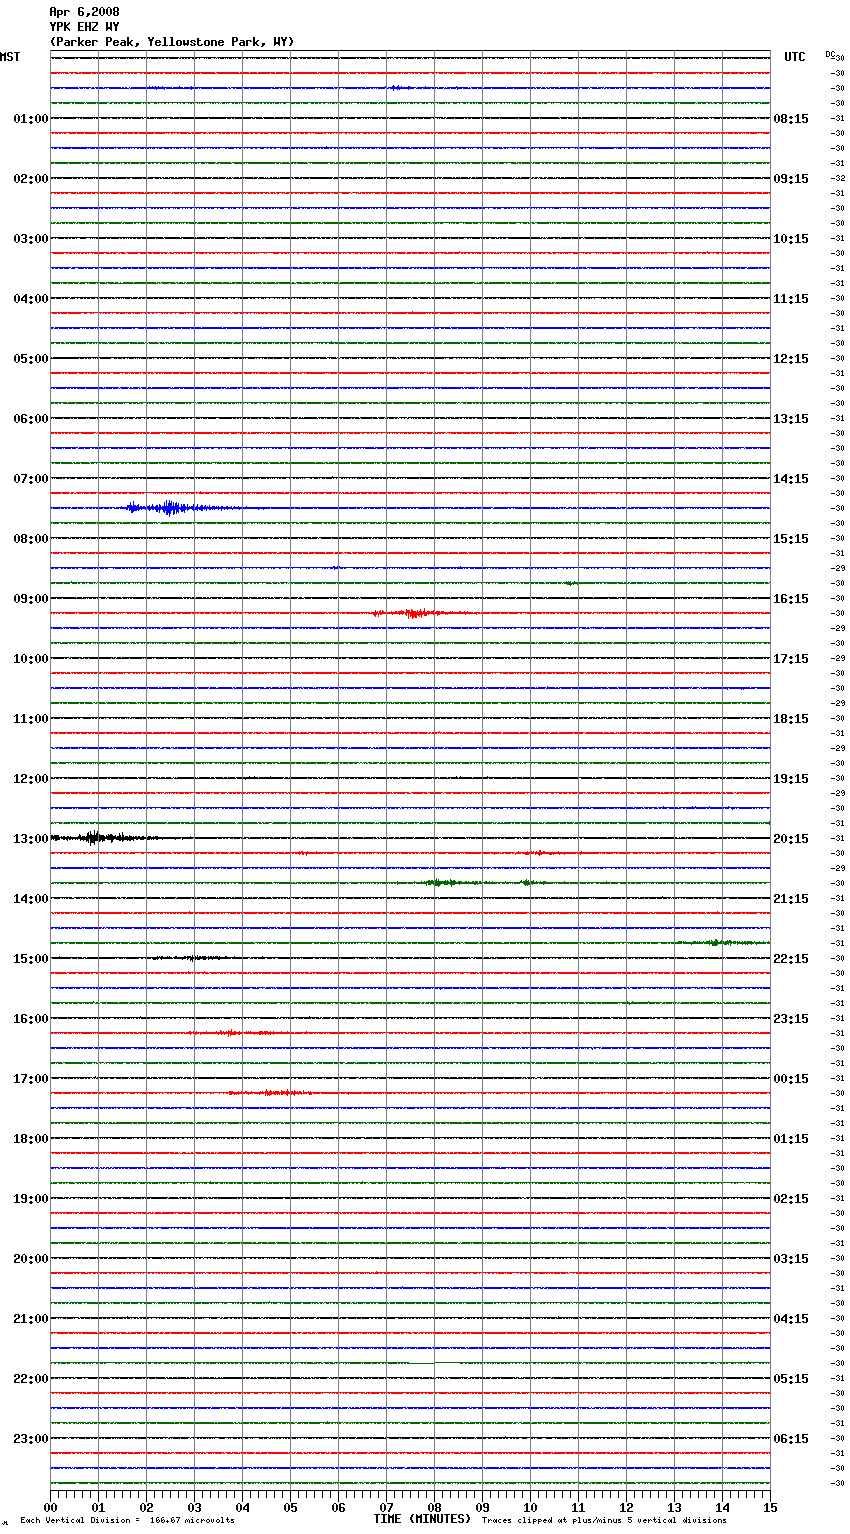Click minute tick "03" on bottom axis
This screenshot has height=1534, width=850.
[x=194, y=1507]
